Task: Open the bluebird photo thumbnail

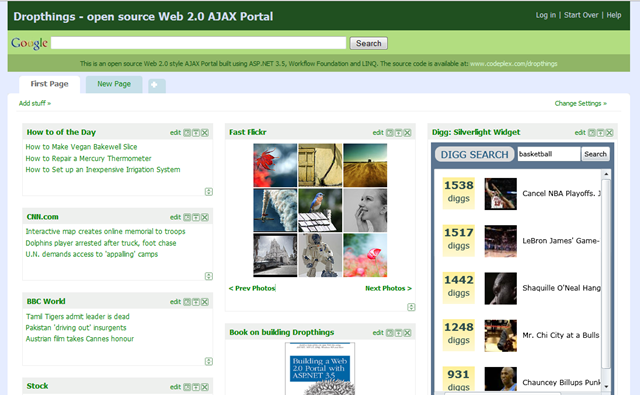Action: (320, 210)
